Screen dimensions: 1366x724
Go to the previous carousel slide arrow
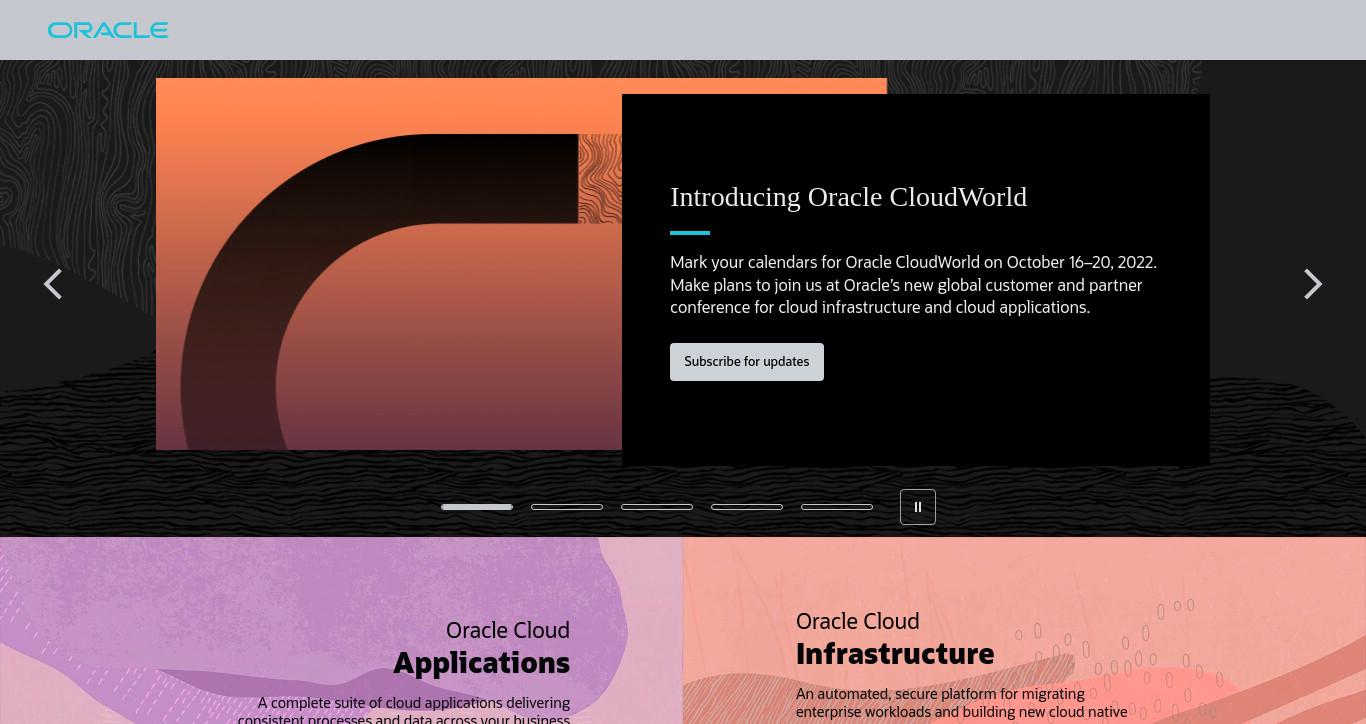click(53, 284)
